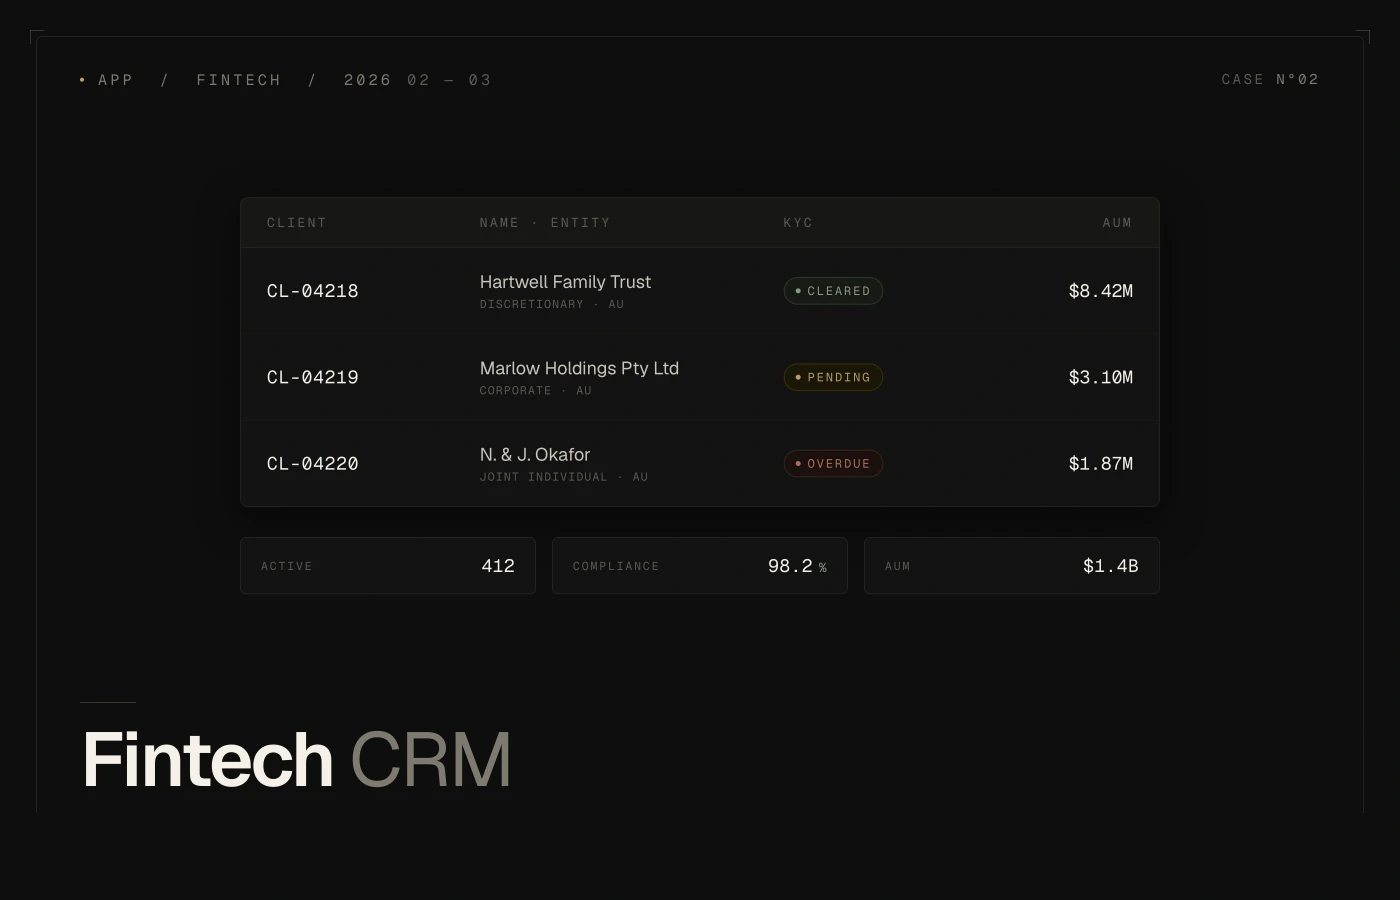Open client ID CL-04218

click(x=313, y=291)
